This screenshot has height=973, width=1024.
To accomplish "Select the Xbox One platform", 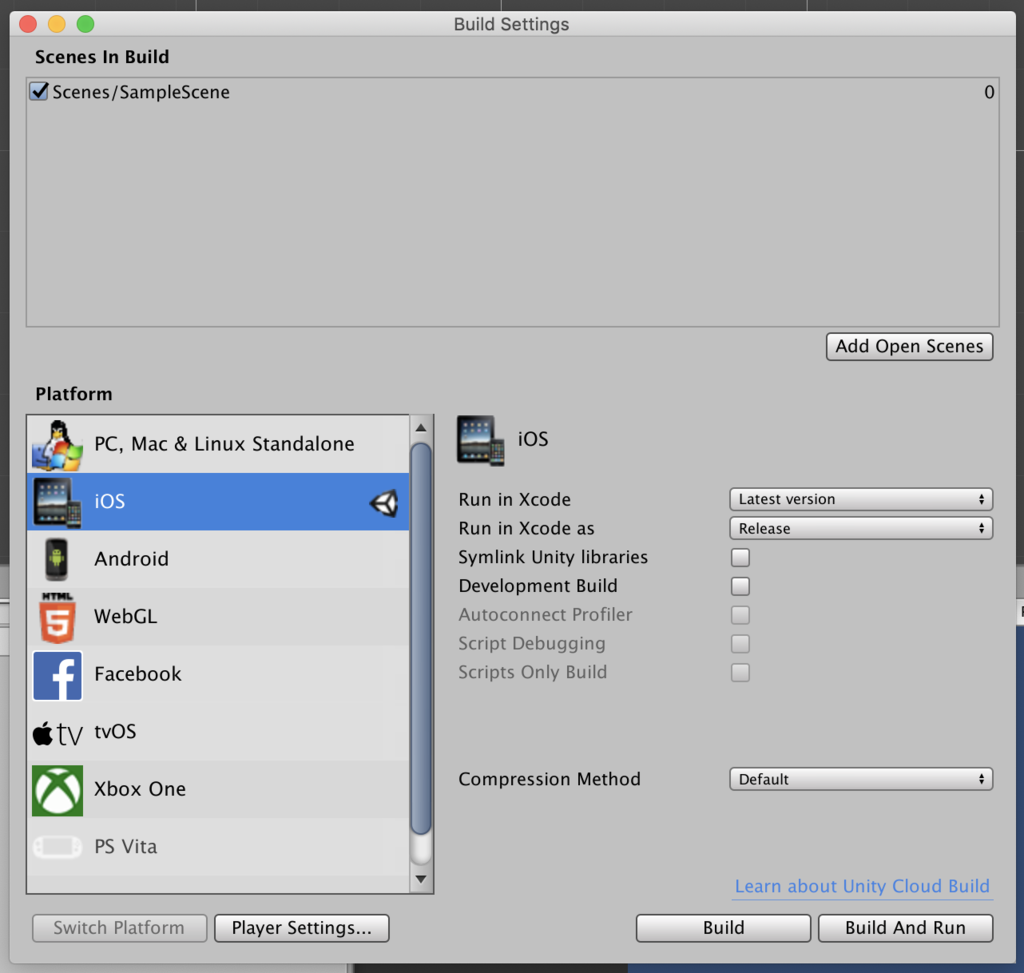I will (x=218, y=789).
